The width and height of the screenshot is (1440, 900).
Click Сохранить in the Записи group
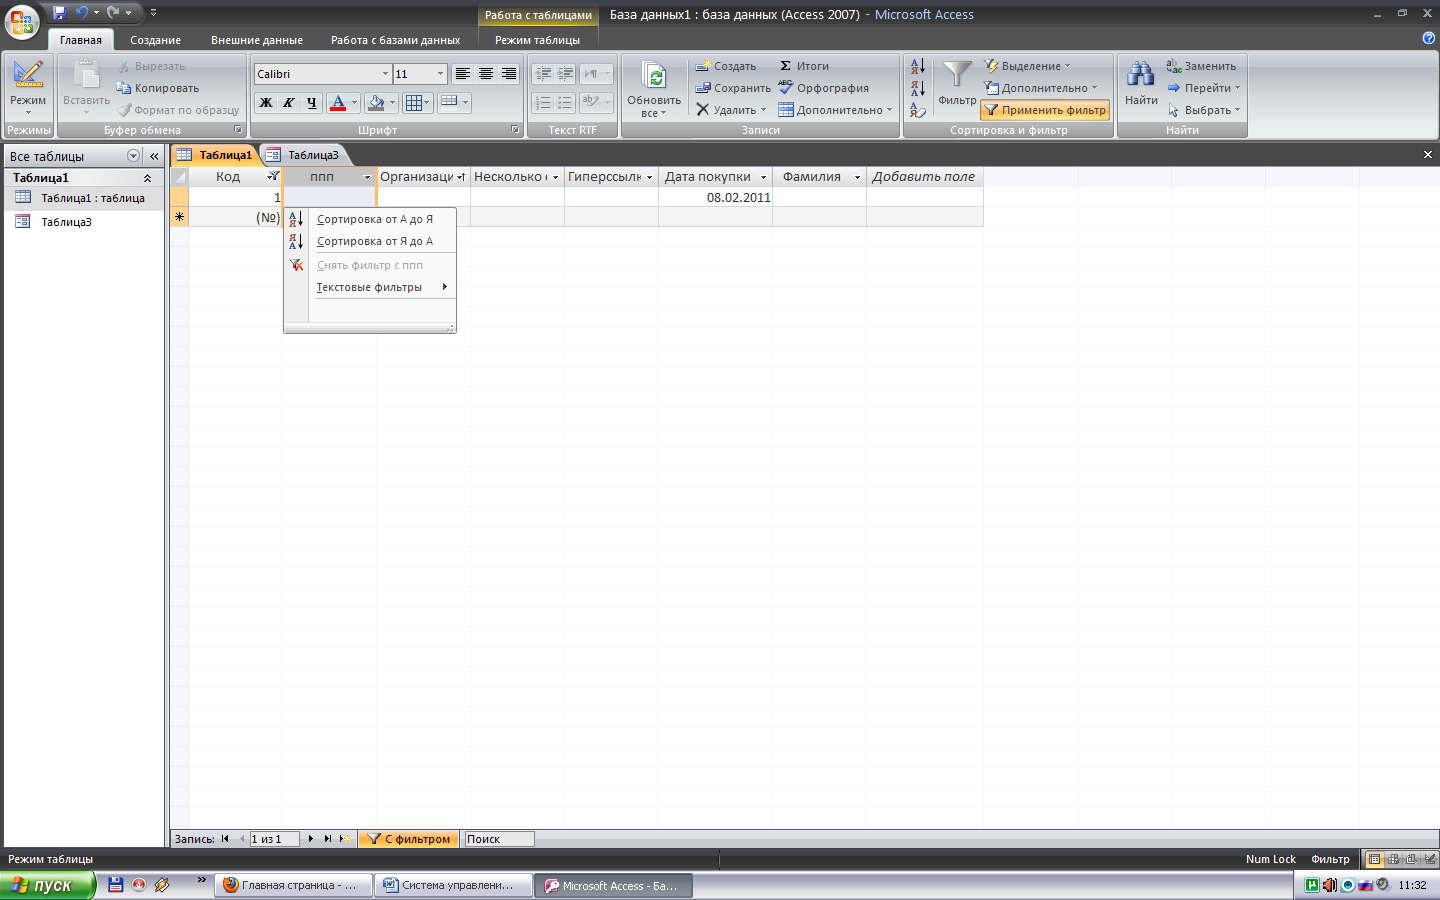pos(733,88)
